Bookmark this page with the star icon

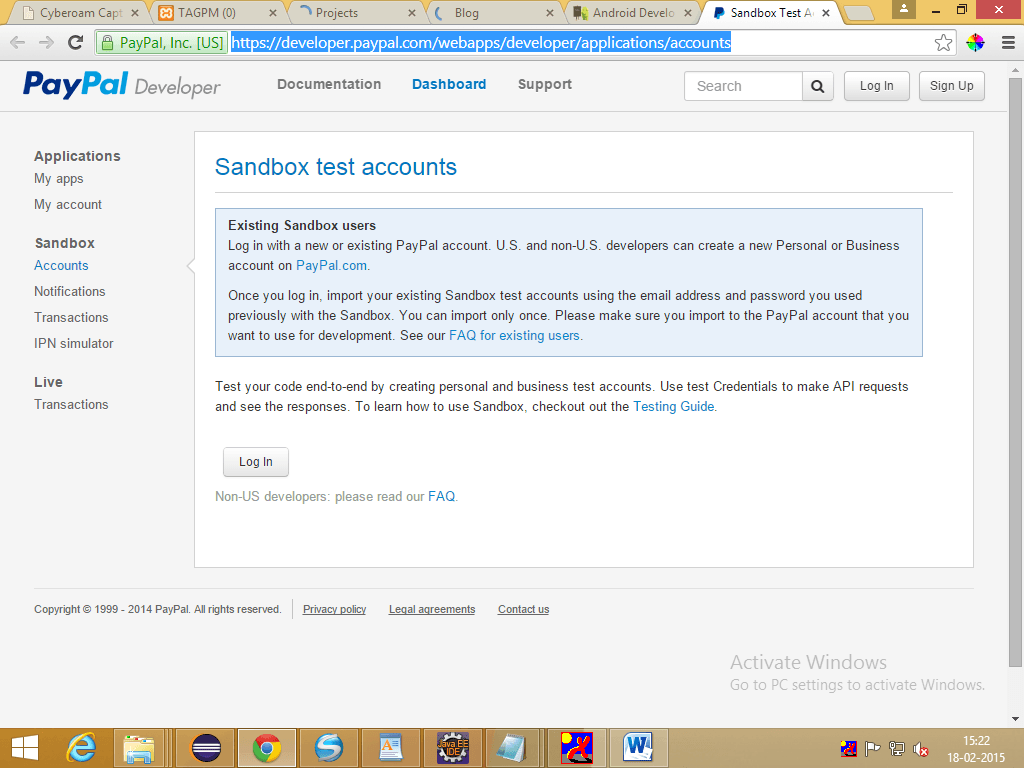click(x=943, y=42)
